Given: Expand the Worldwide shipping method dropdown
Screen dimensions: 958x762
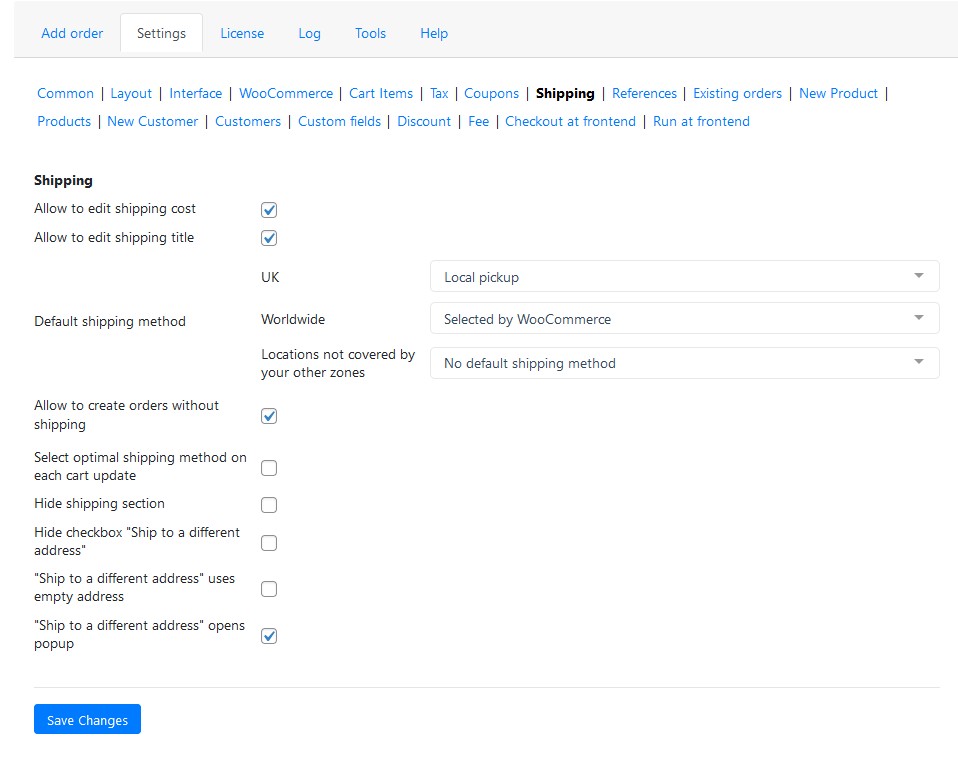Looking at the screenshot, I should [x=684, y=318].
